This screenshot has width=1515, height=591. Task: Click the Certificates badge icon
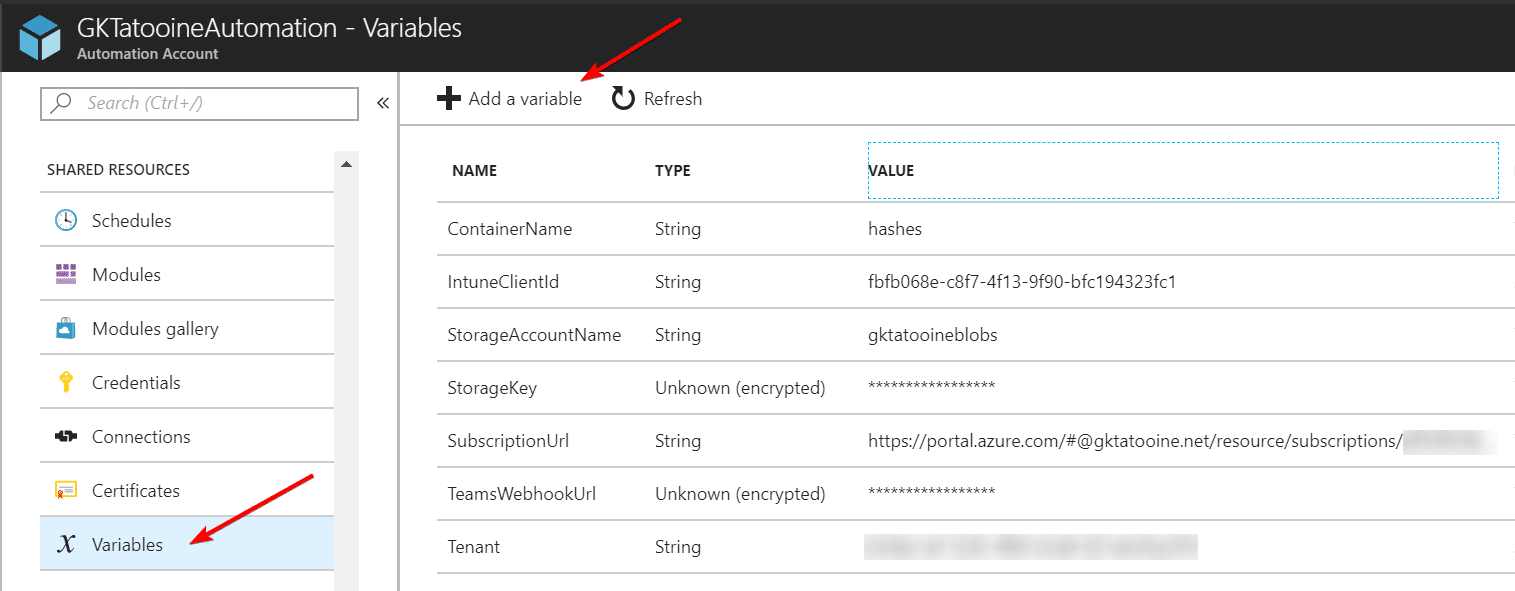point(66,491)
